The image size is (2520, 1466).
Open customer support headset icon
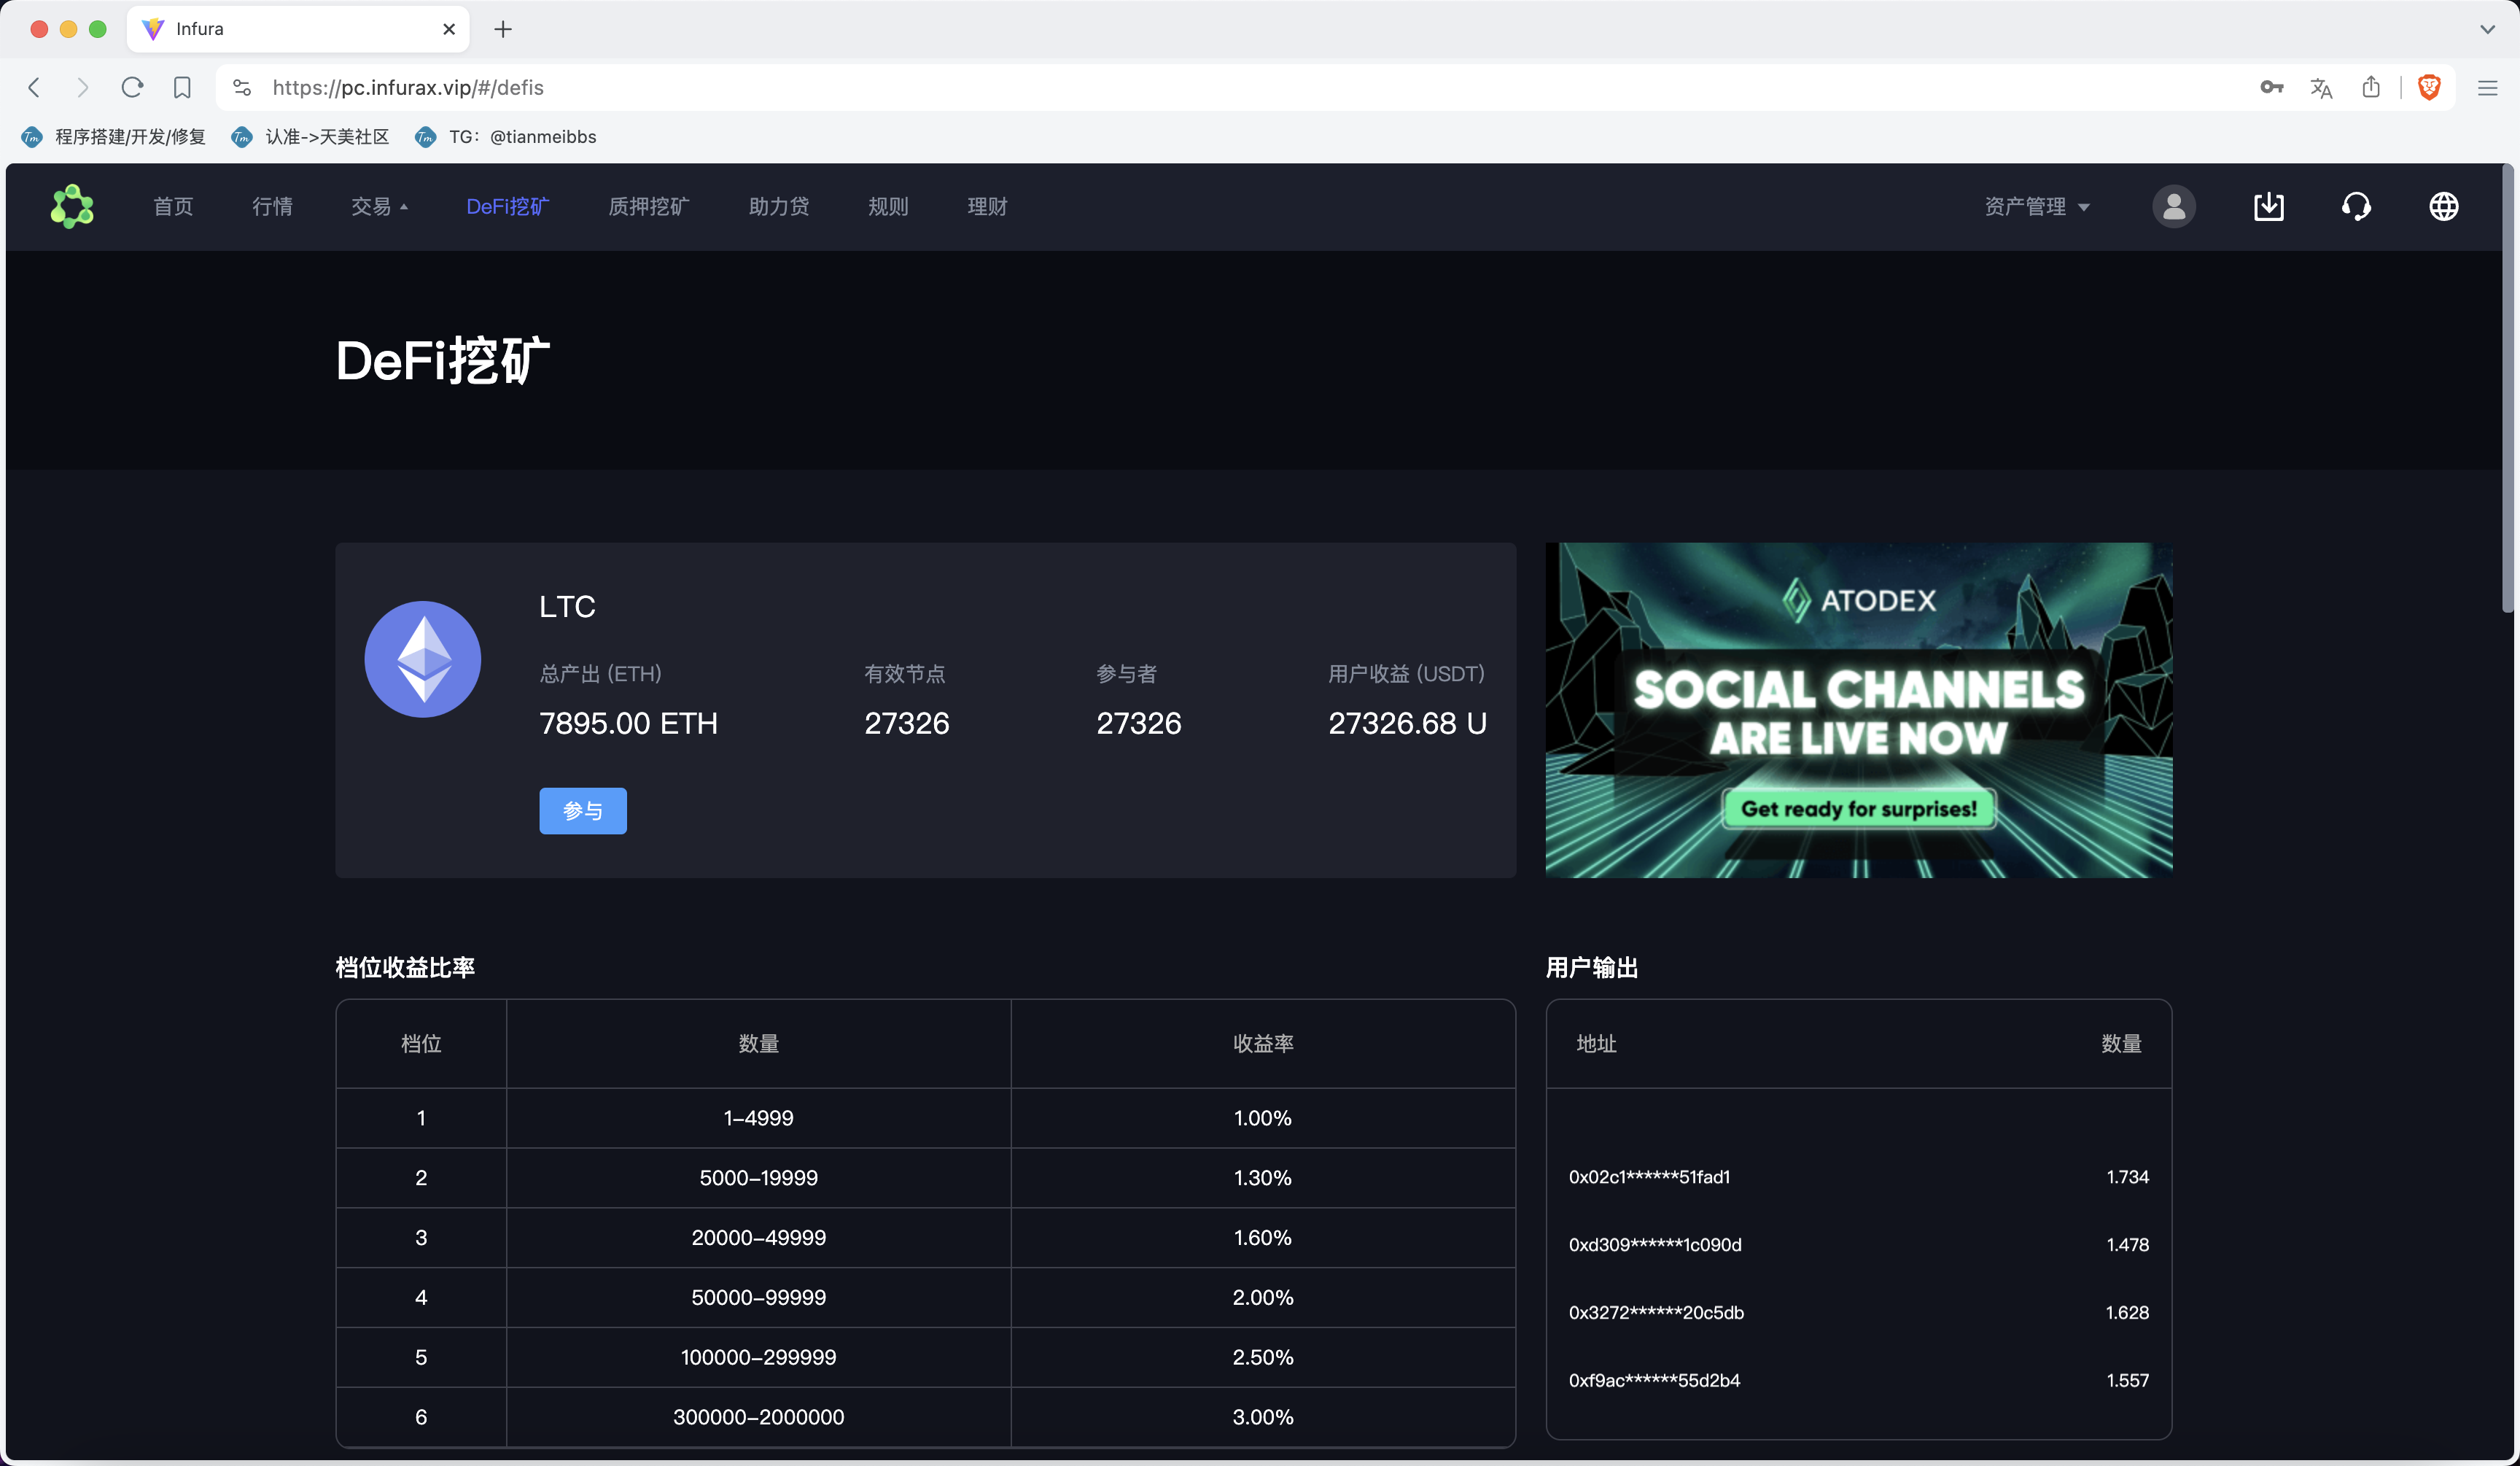pyautogui.click(x=2356, y=206)
